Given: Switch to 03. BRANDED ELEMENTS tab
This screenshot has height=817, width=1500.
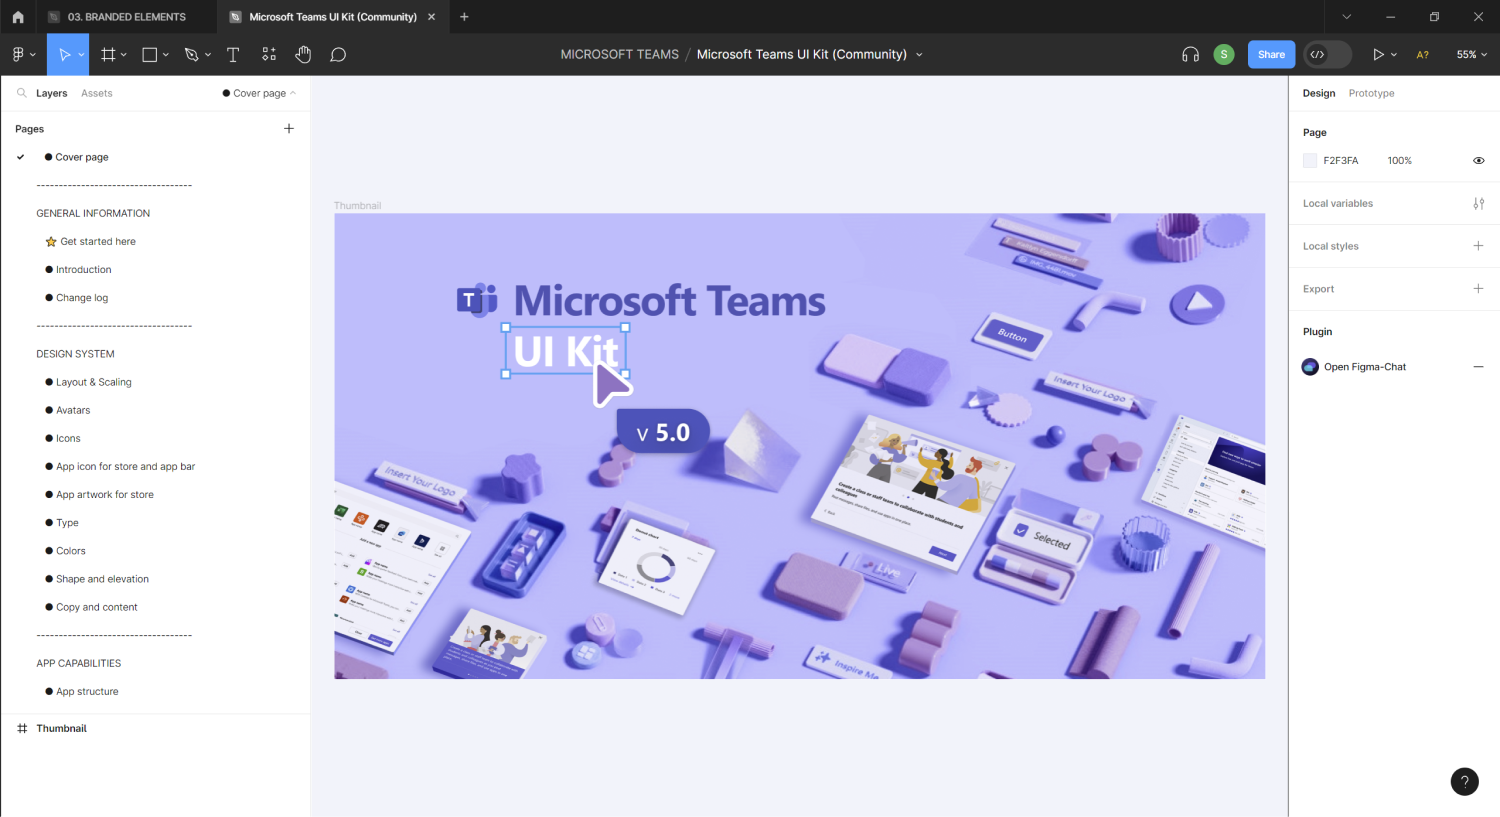Looking at the screenshot, I should [x=126, y=17].
